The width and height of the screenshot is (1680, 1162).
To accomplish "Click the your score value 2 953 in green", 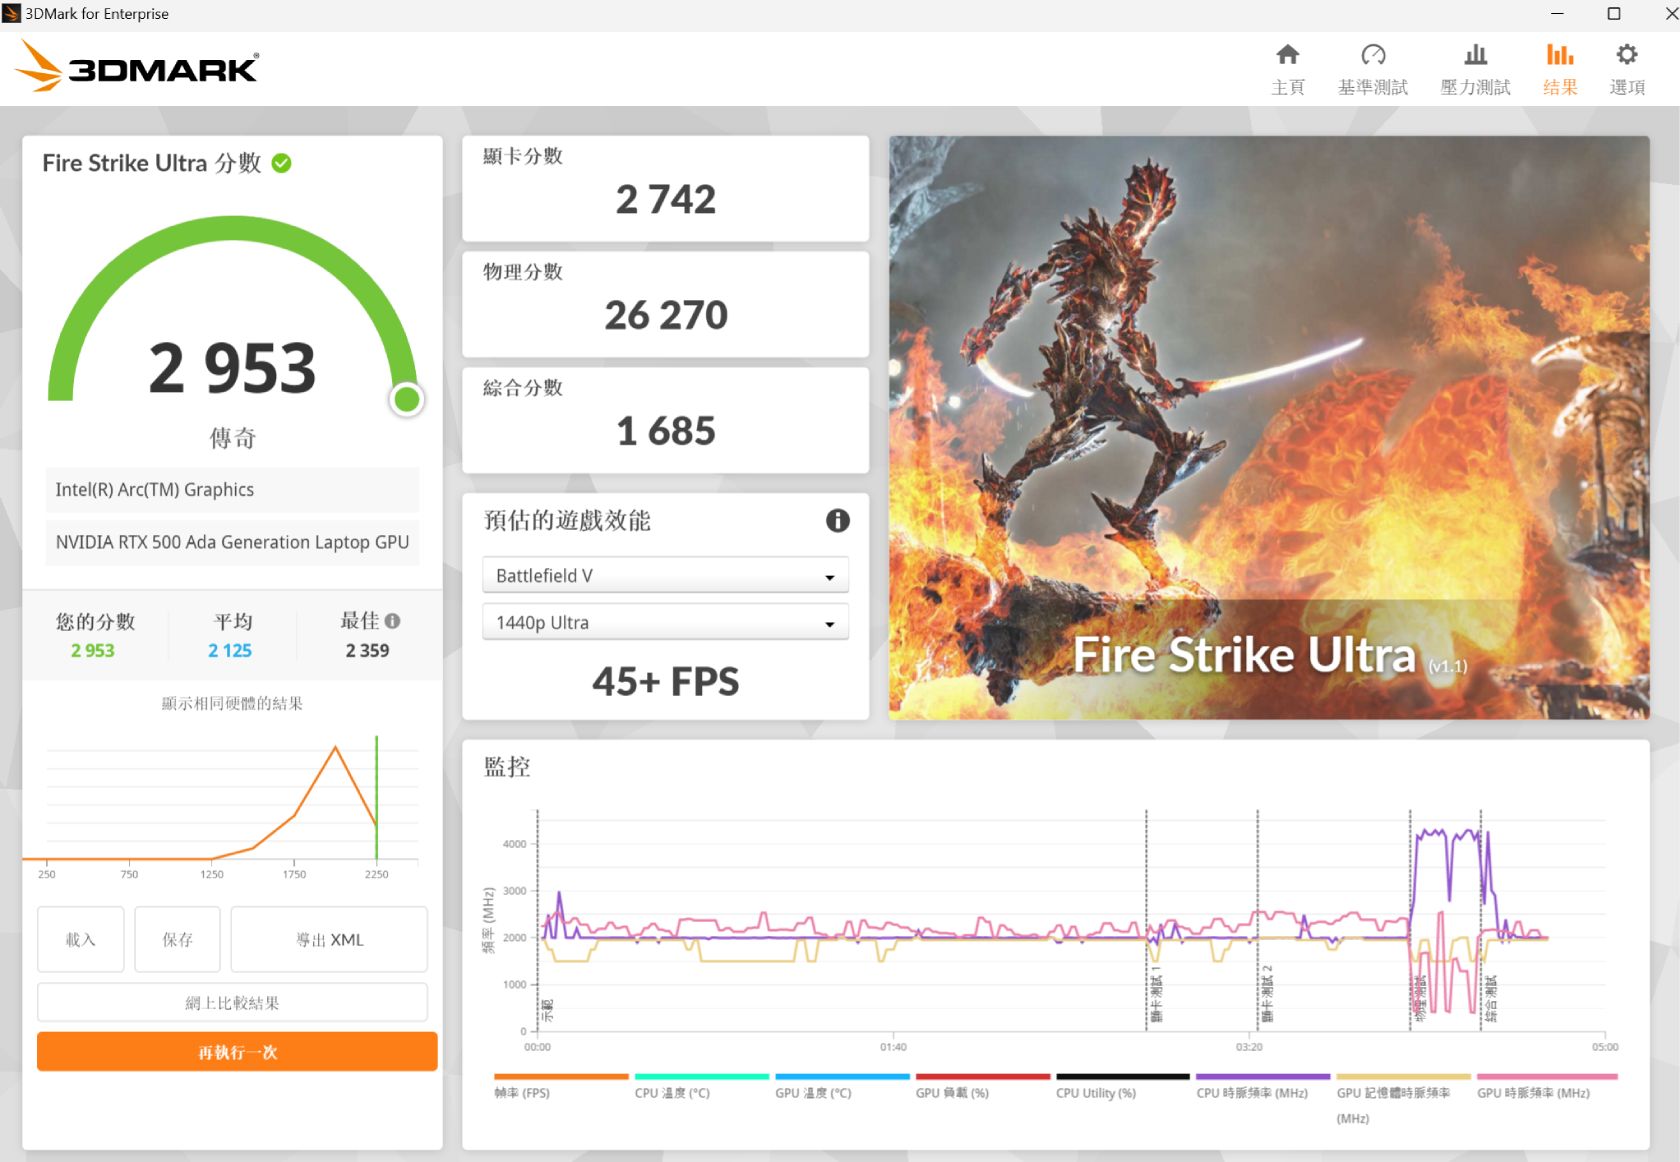I will pyautogui.click(x=92, y=650).
